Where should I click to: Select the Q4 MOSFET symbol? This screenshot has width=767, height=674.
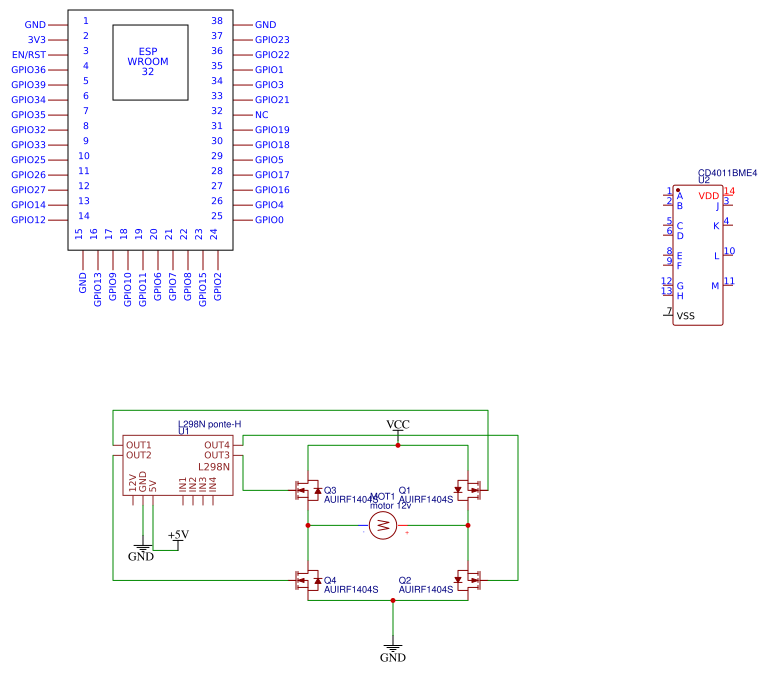(x=308, y=580)
